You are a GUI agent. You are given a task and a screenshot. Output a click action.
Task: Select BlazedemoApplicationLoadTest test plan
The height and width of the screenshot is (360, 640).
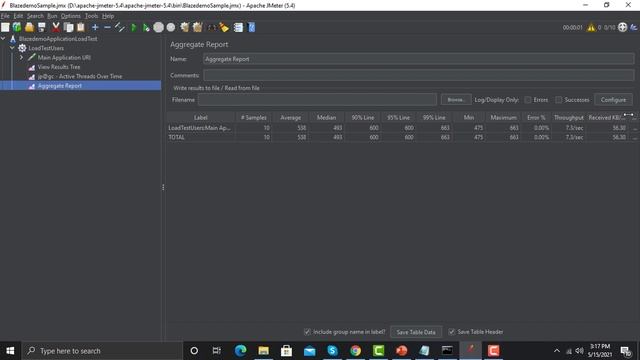58,39
